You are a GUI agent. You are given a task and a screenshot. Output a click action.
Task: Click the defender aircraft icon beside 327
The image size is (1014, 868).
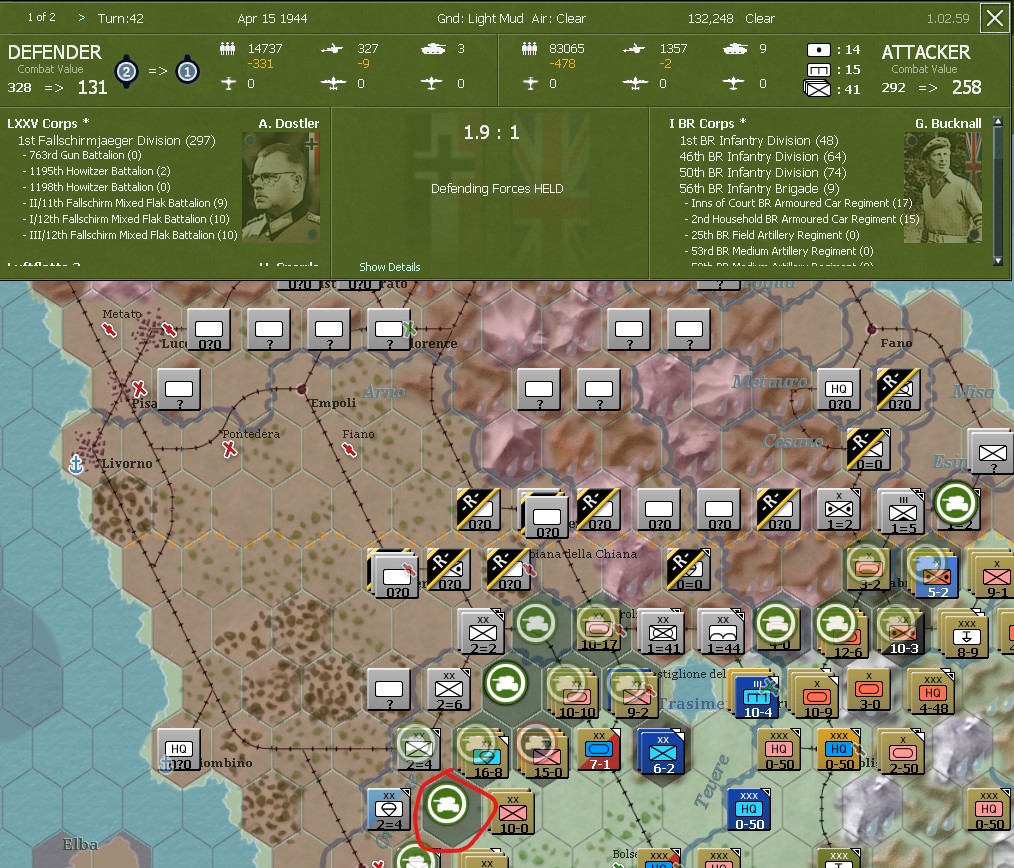point(332,49)
